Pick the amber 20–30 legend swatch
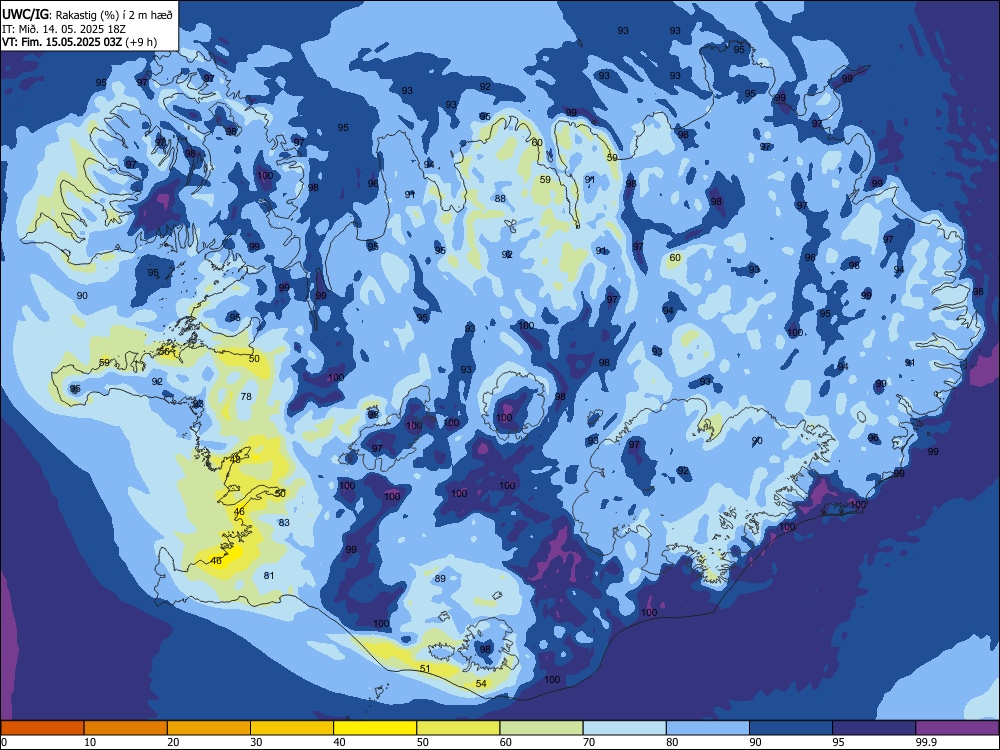This screenshot has height=750, width=1000. [x=209, y=728]
